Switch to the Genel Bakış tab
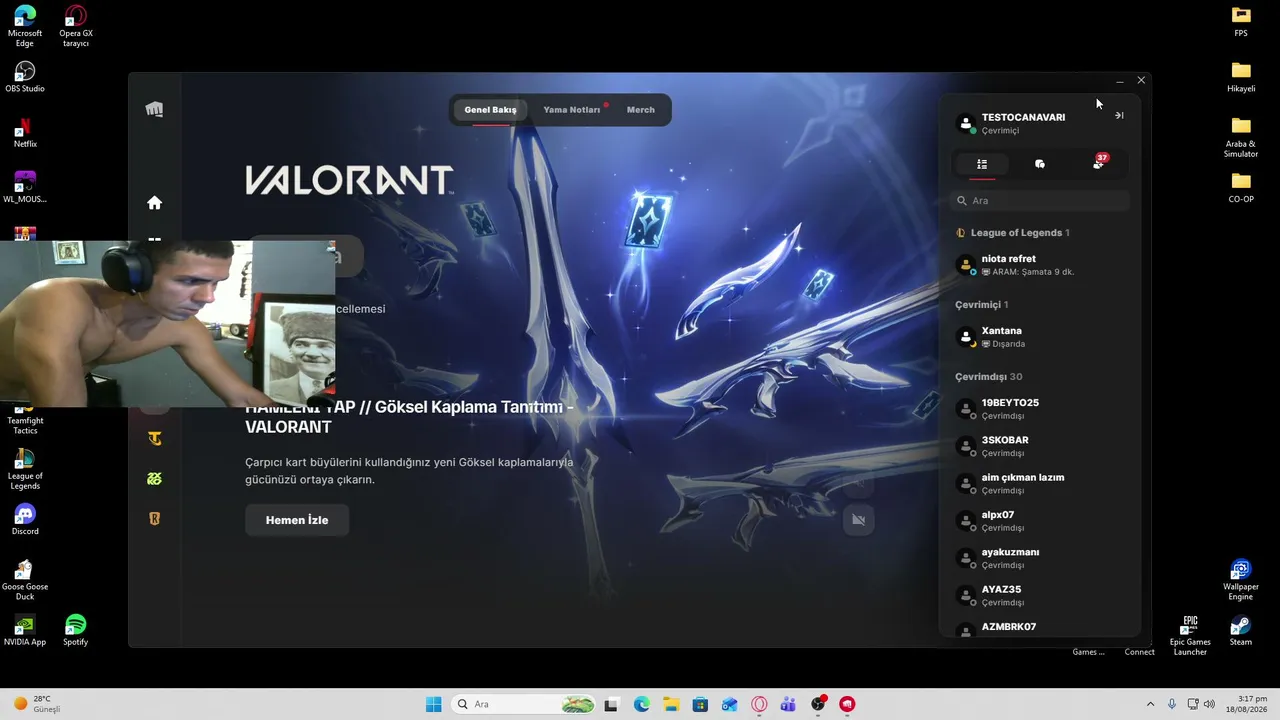 tap(490, 110)
